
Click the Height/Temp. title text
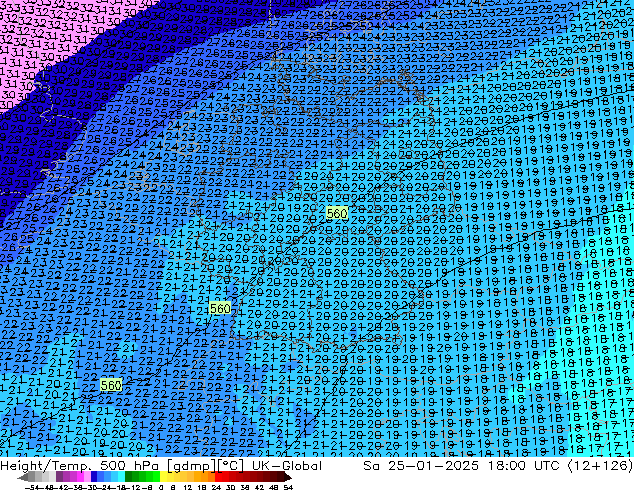tap(44, 466)
